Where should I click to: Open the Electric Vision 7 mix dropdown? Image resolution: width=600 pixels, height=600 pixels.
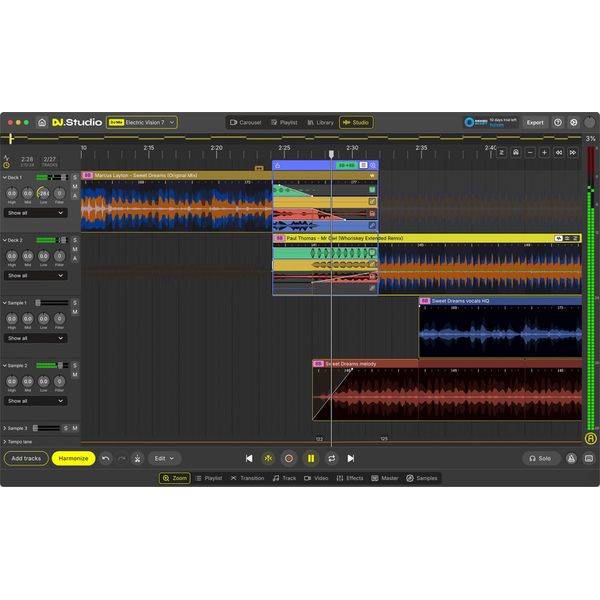click(142, 122)
